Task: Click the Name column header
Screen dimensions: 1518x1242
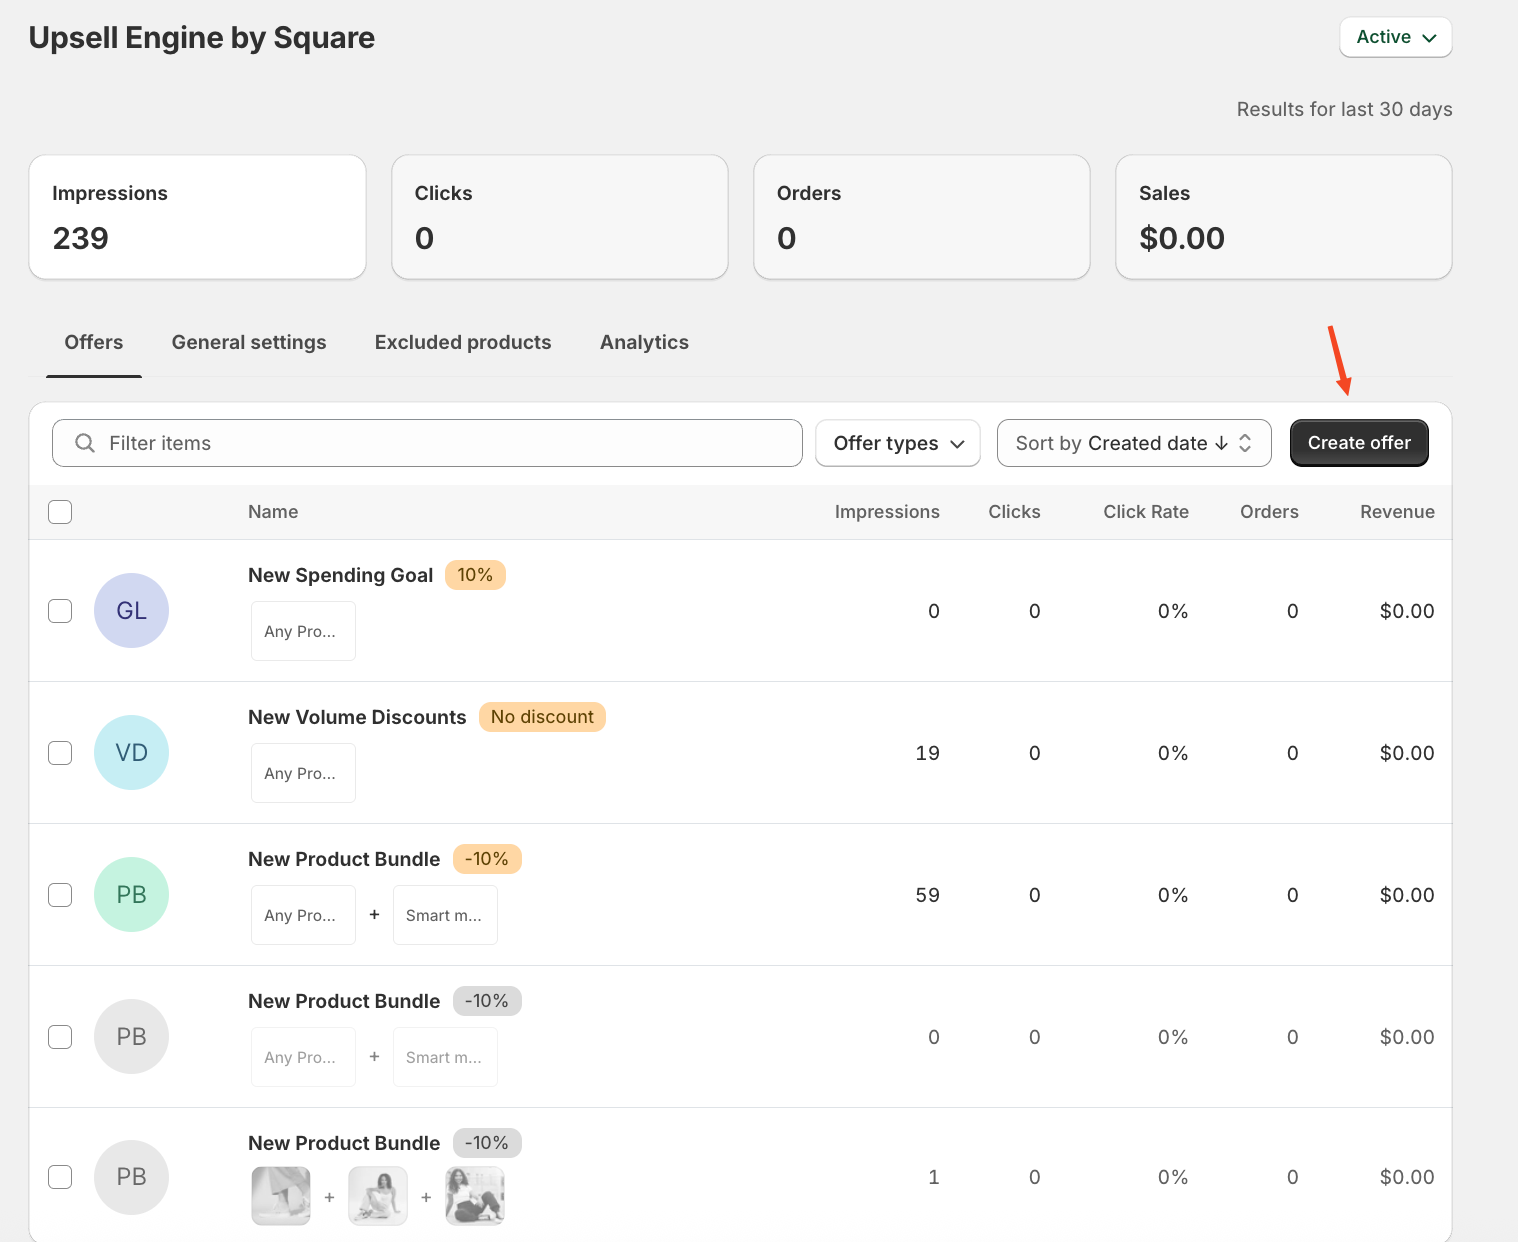Action: click(273, 512)
